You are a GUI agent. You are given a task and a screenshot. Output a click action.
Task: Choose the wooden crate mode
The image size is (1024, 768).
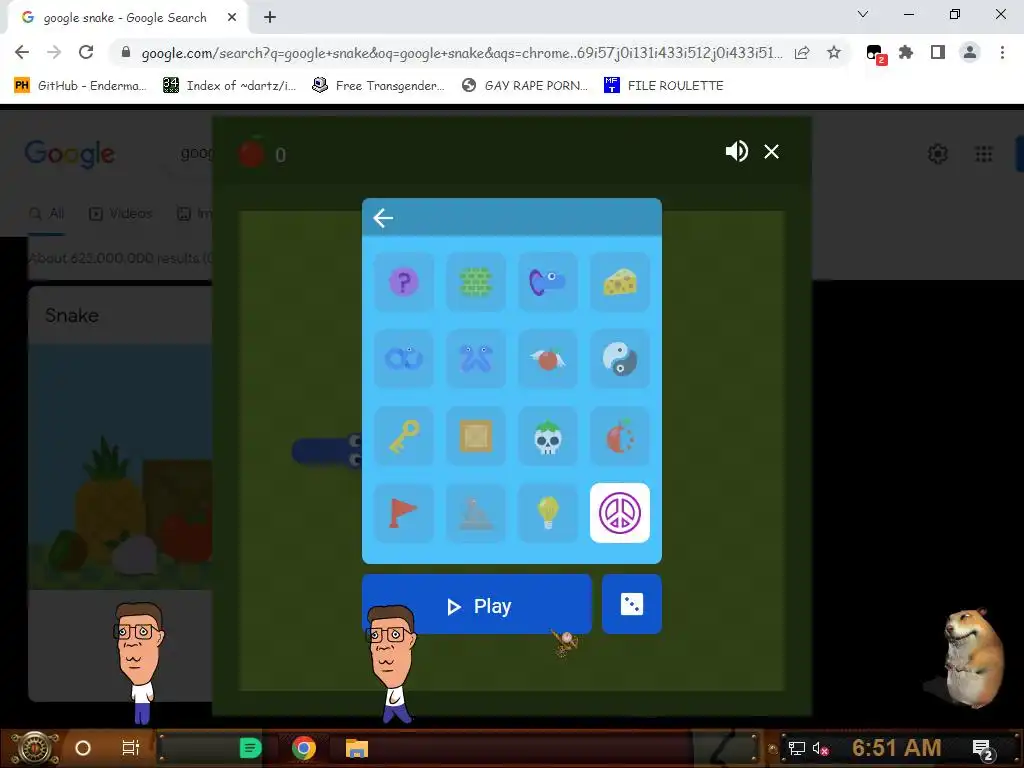pos(475,436)
